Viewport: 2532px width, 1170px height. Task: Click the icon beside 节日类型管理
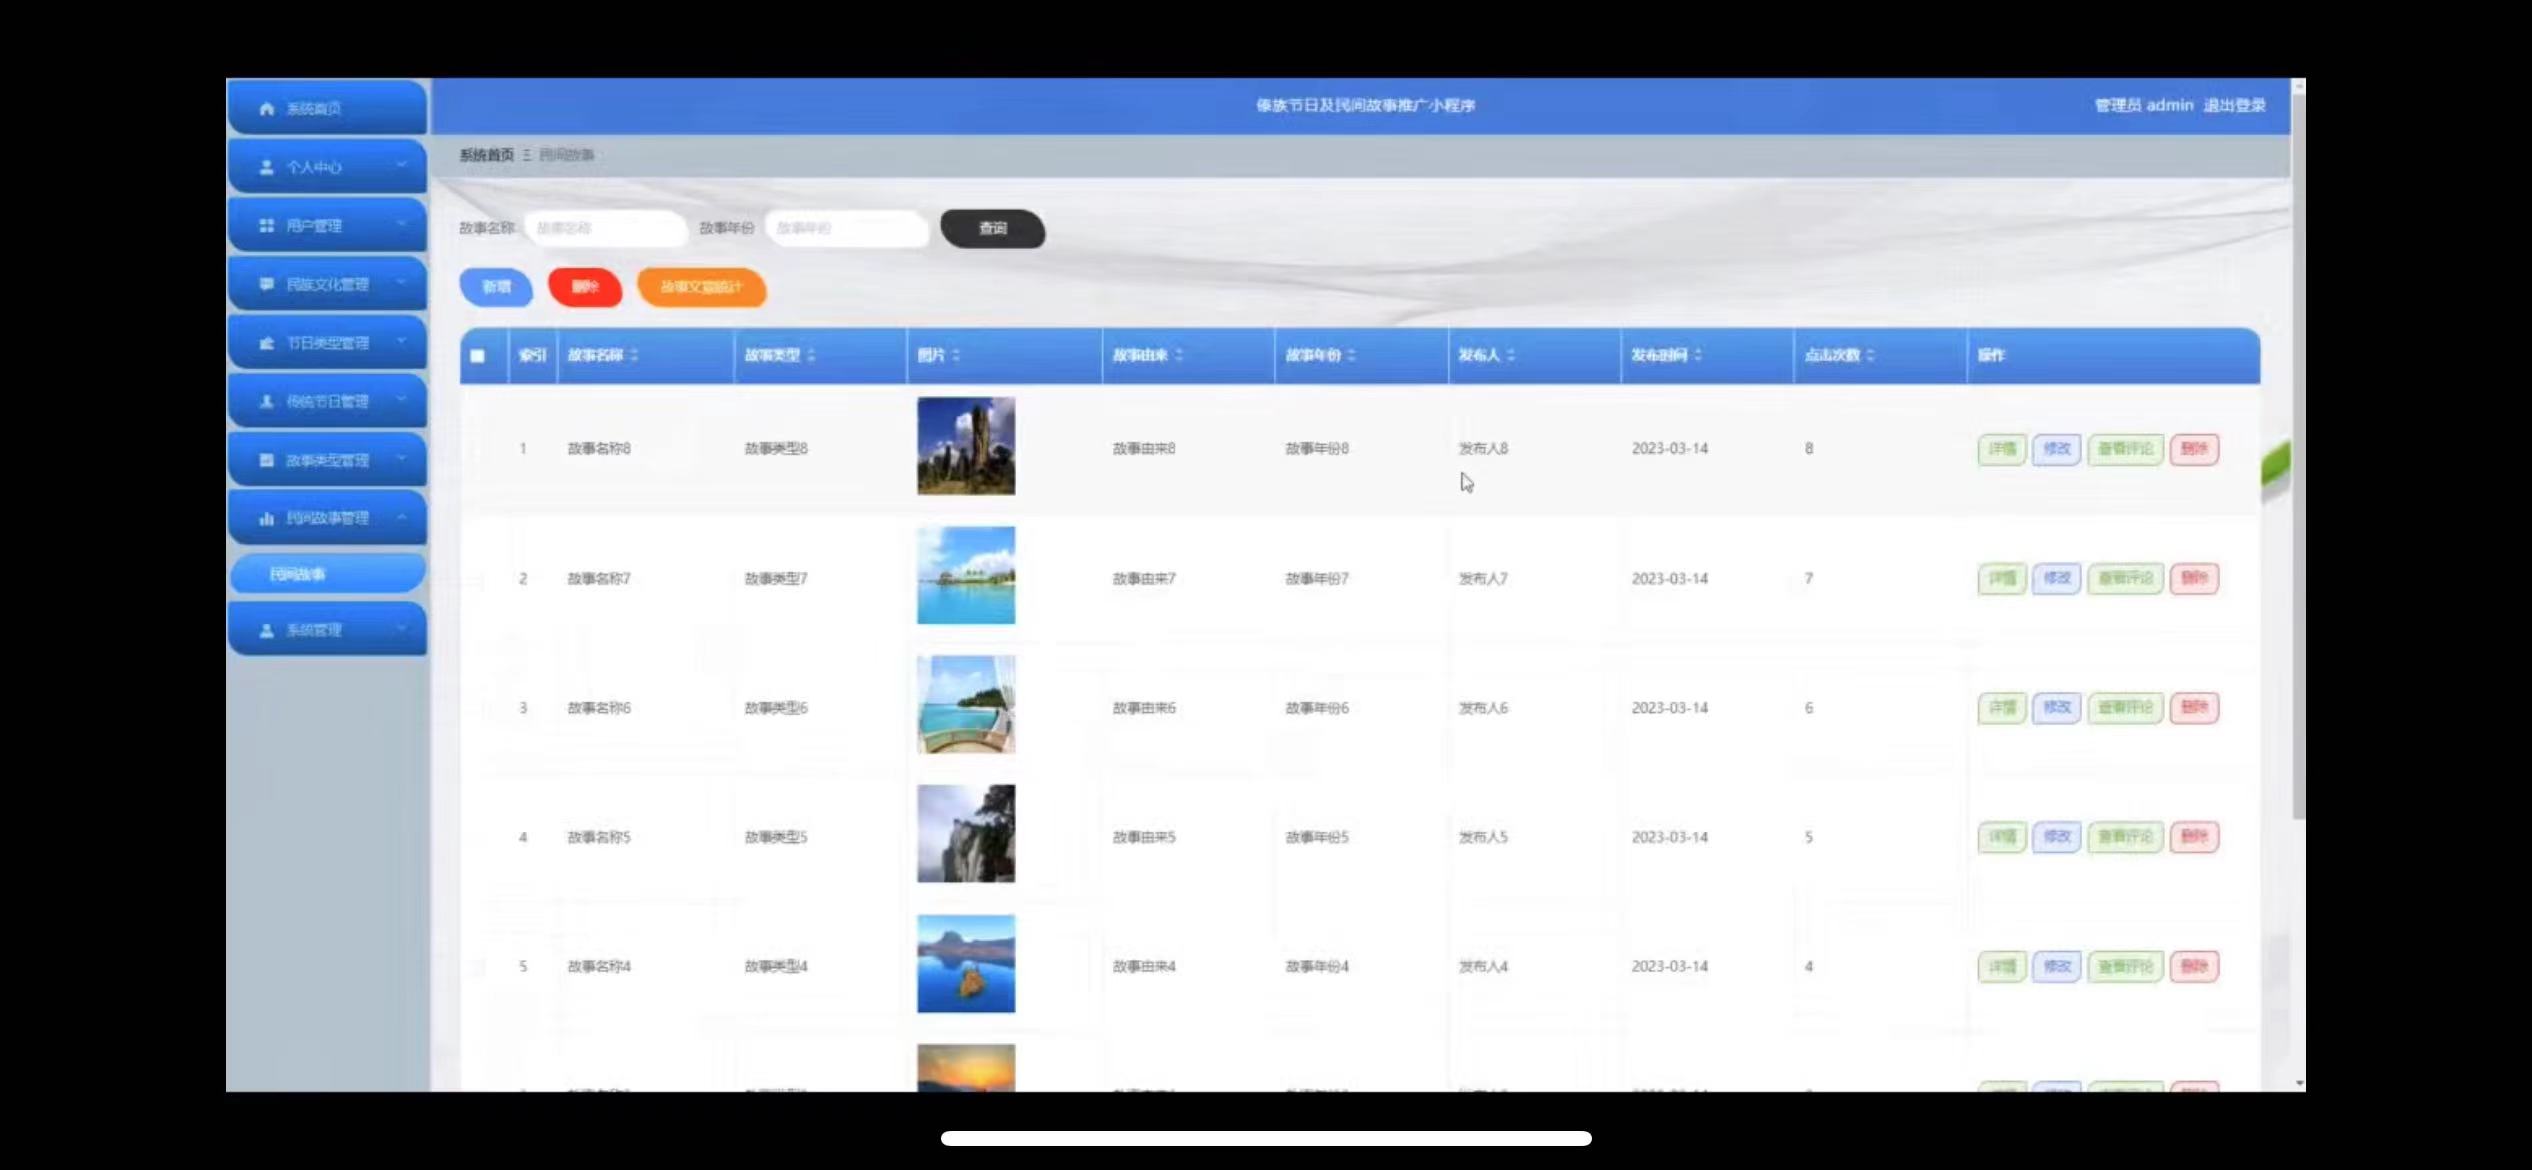tap(266, 343)
